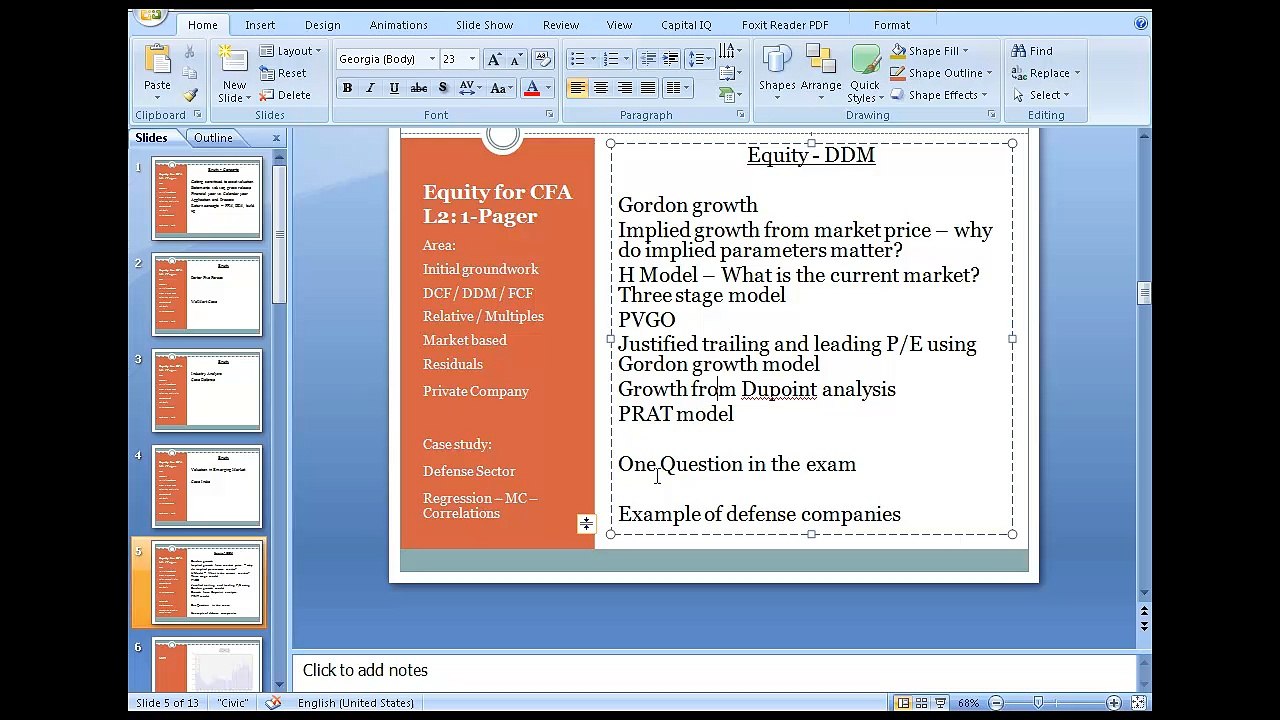Click Find in the Editing group
This screenshot has width=1280, height=720.
coord(1032,51)
